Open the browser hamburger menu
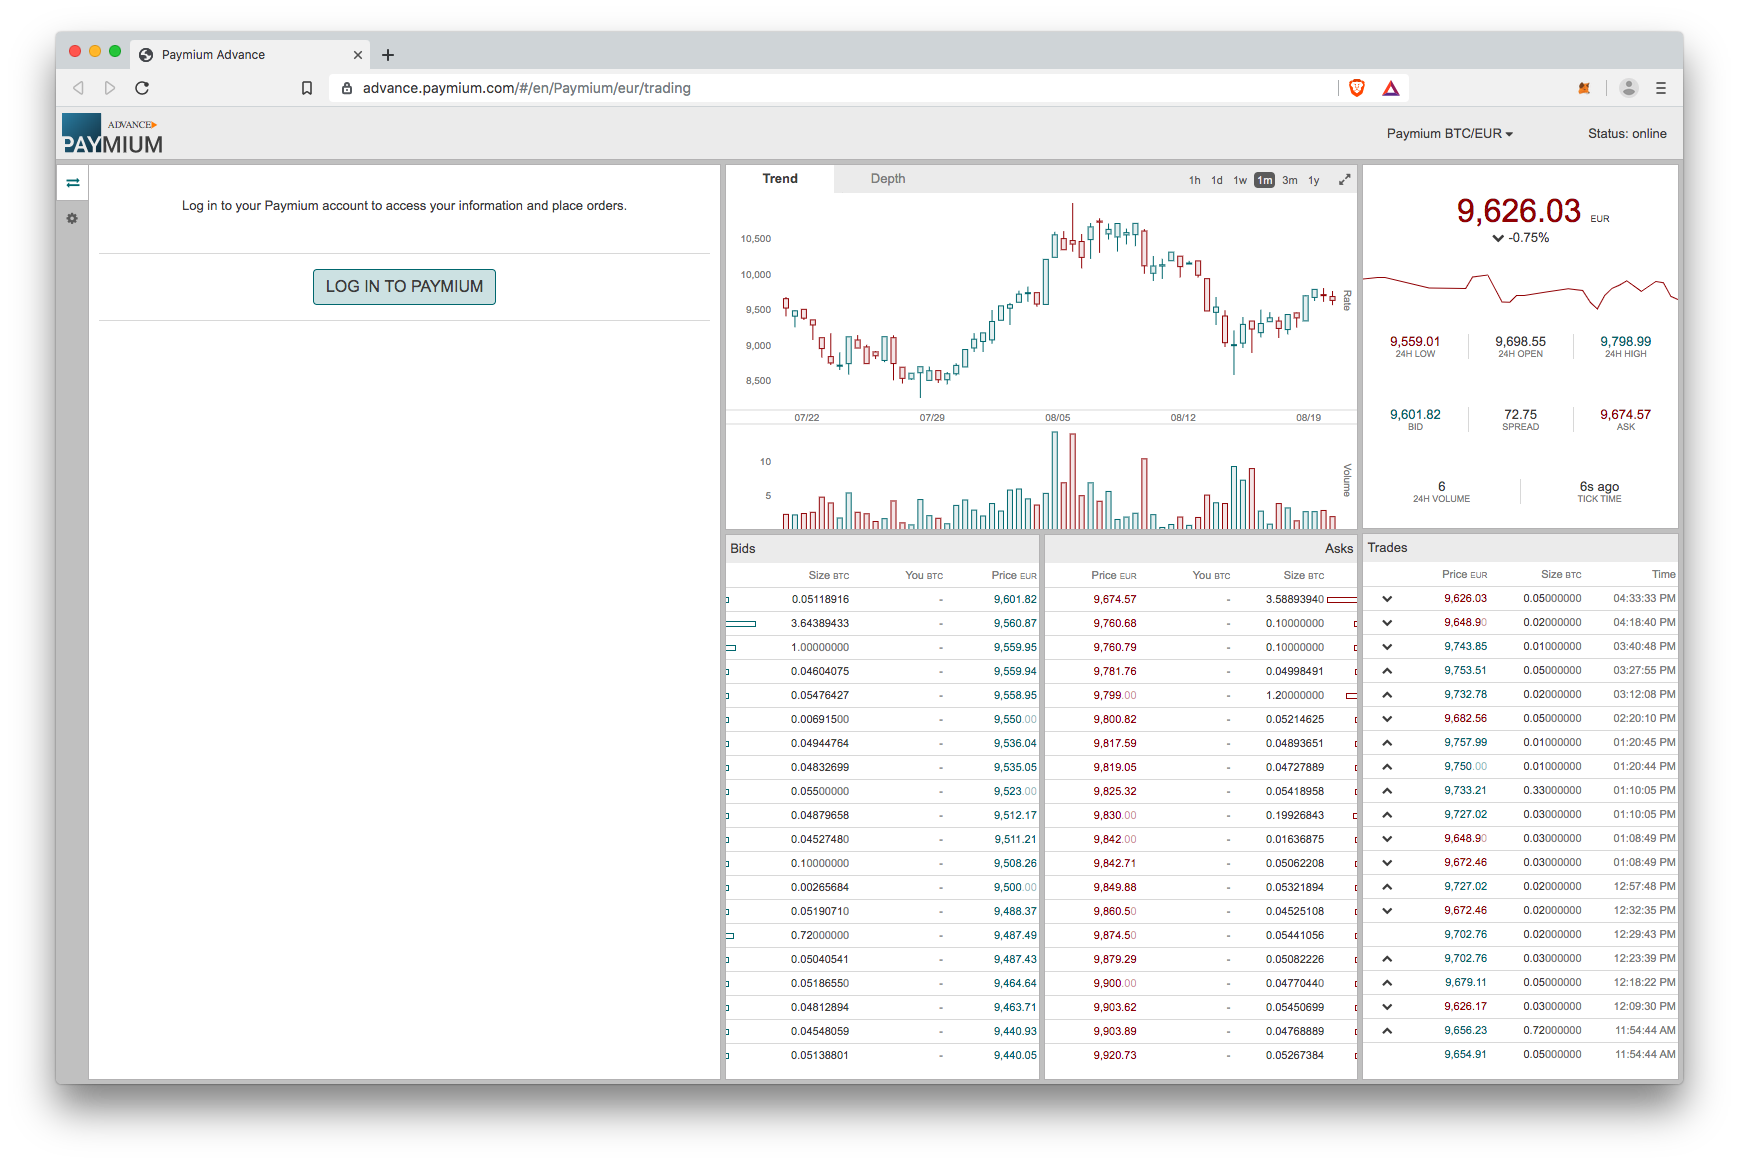This screenshot has height=1164, width=1739. click(1661, 88)
